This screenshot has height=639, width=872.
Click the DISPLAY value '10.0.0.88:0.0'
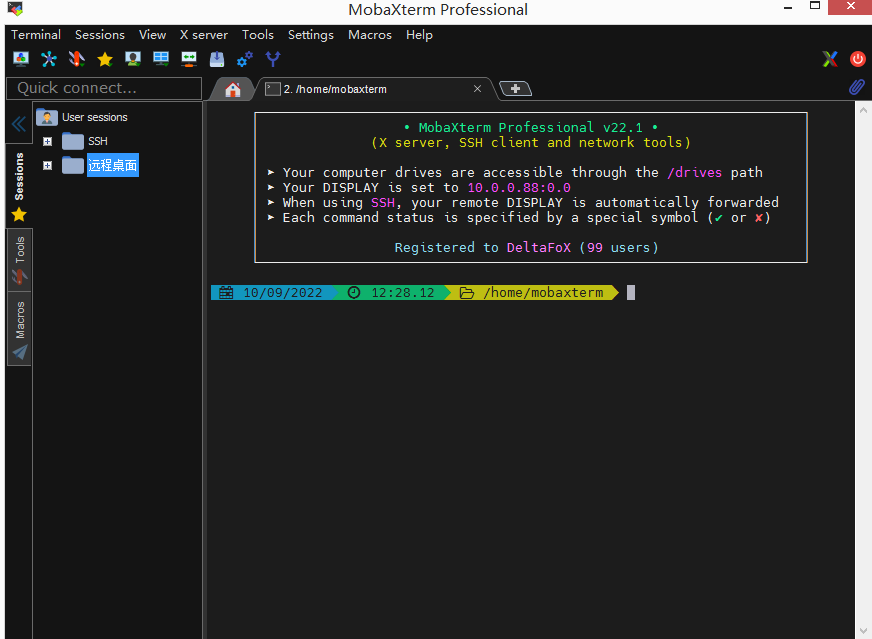[519, 187]
